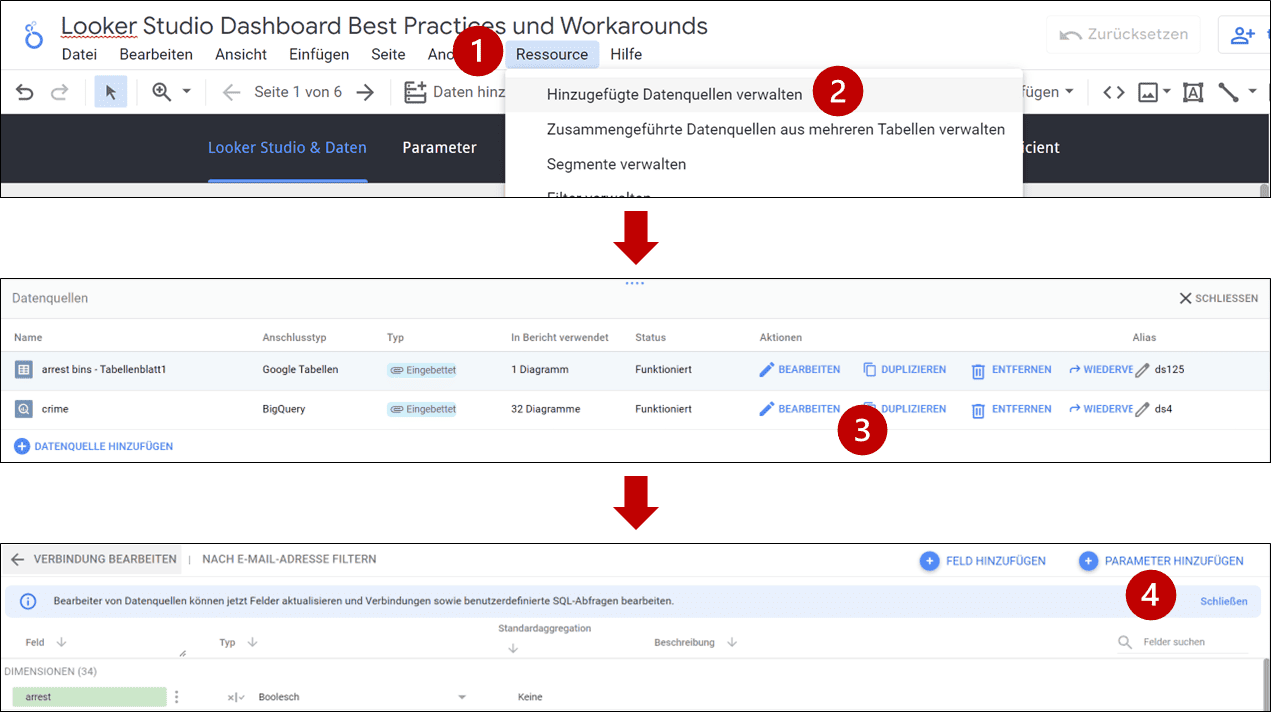Click the panel resize dots handle
This screenshot has width=1271, height=712.
[x=635, y=283]
